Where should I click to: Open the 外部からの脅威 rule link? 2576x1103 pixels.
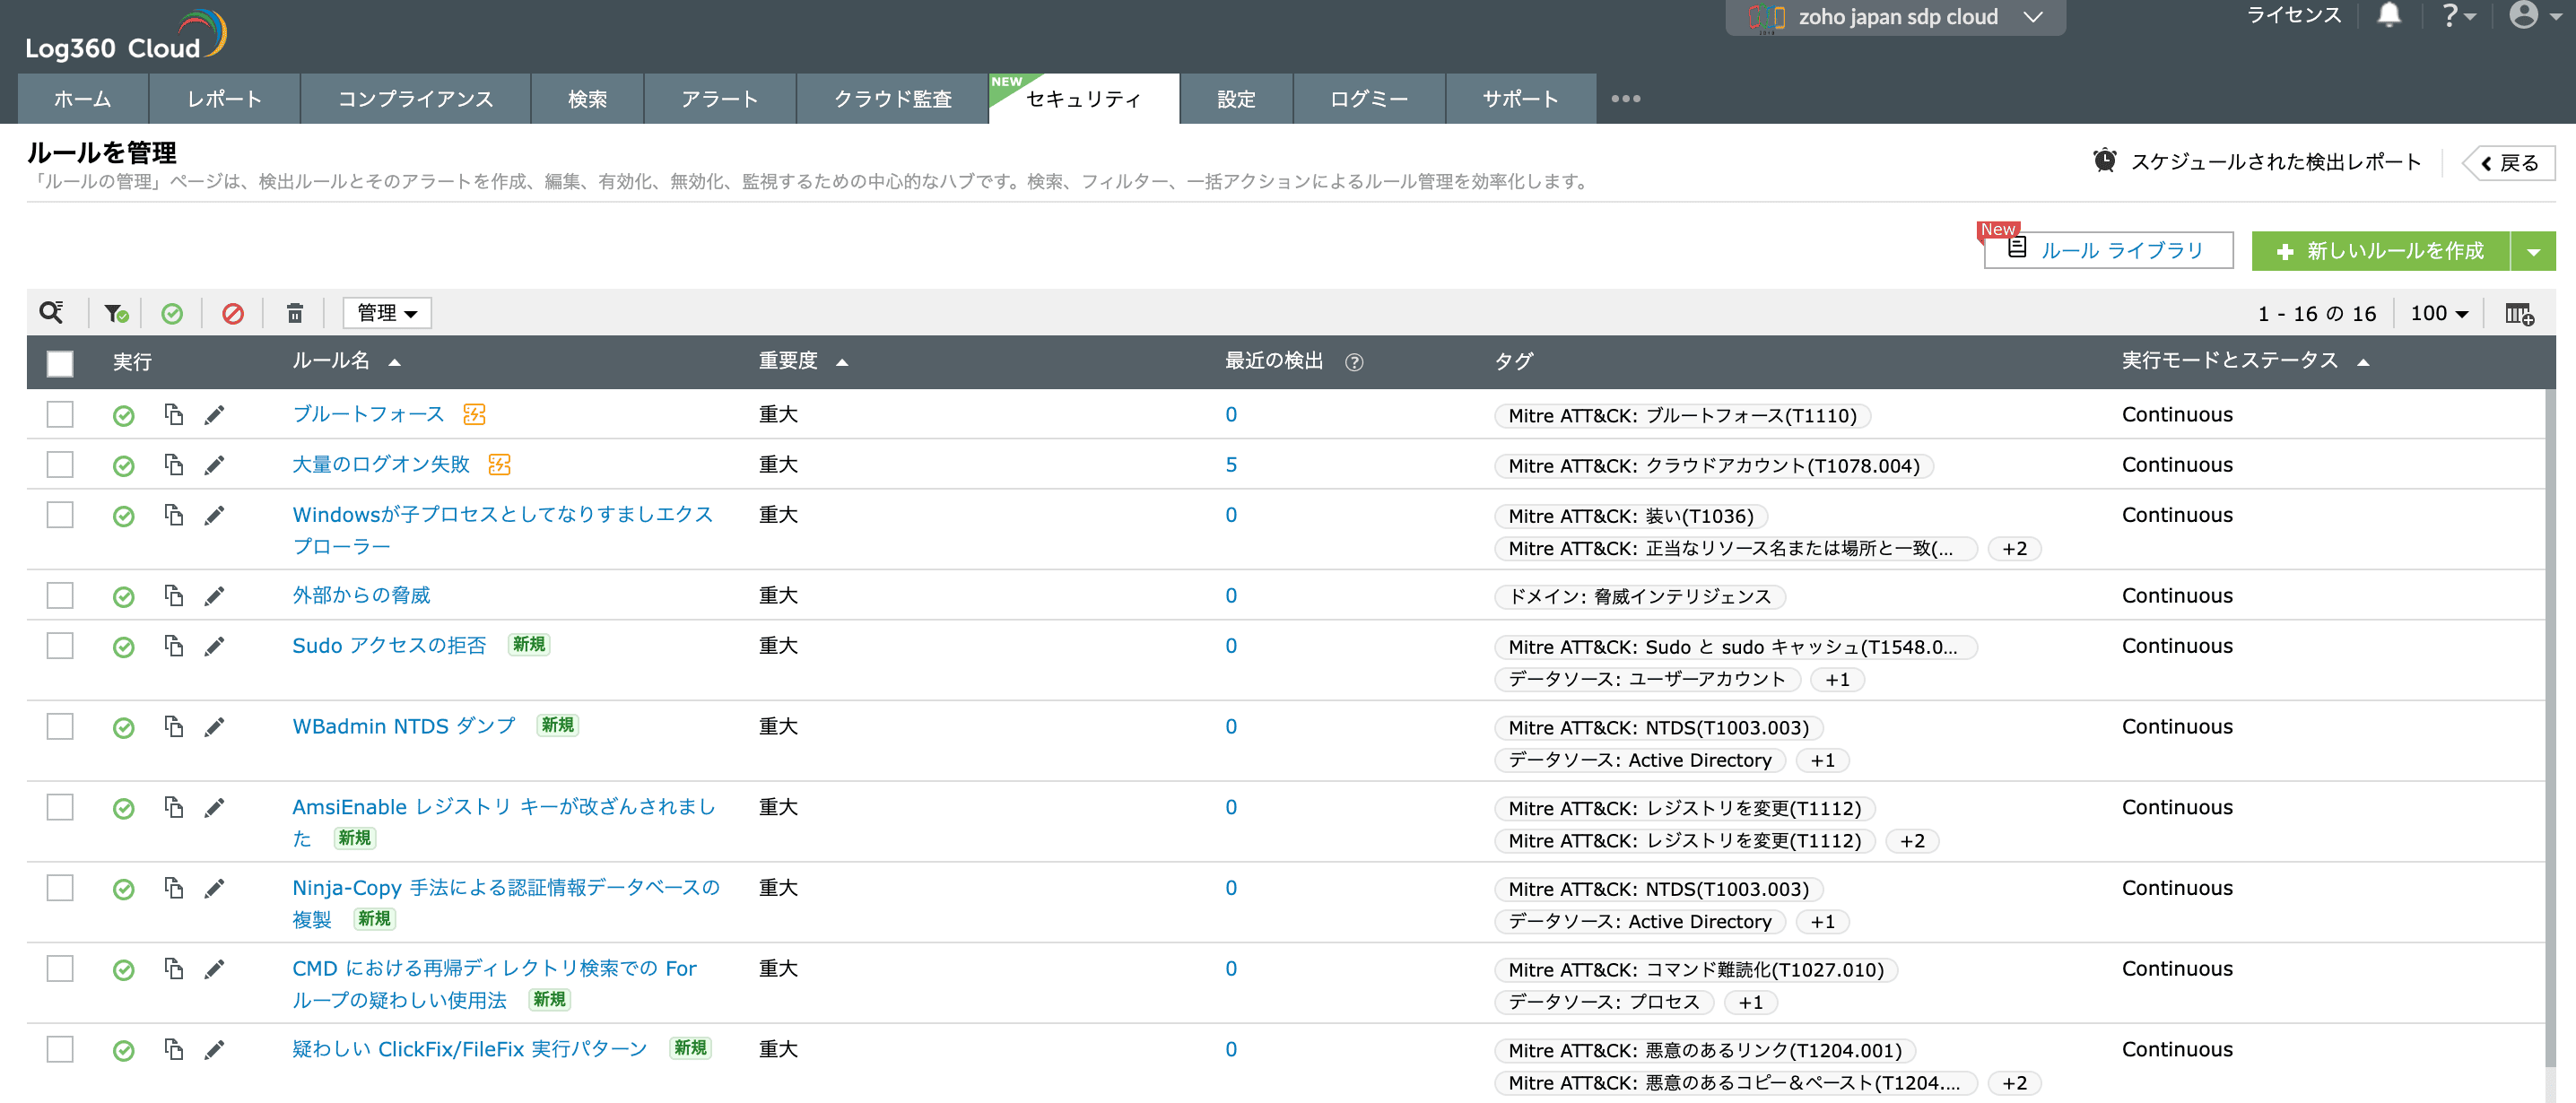(x=361, y=595)
